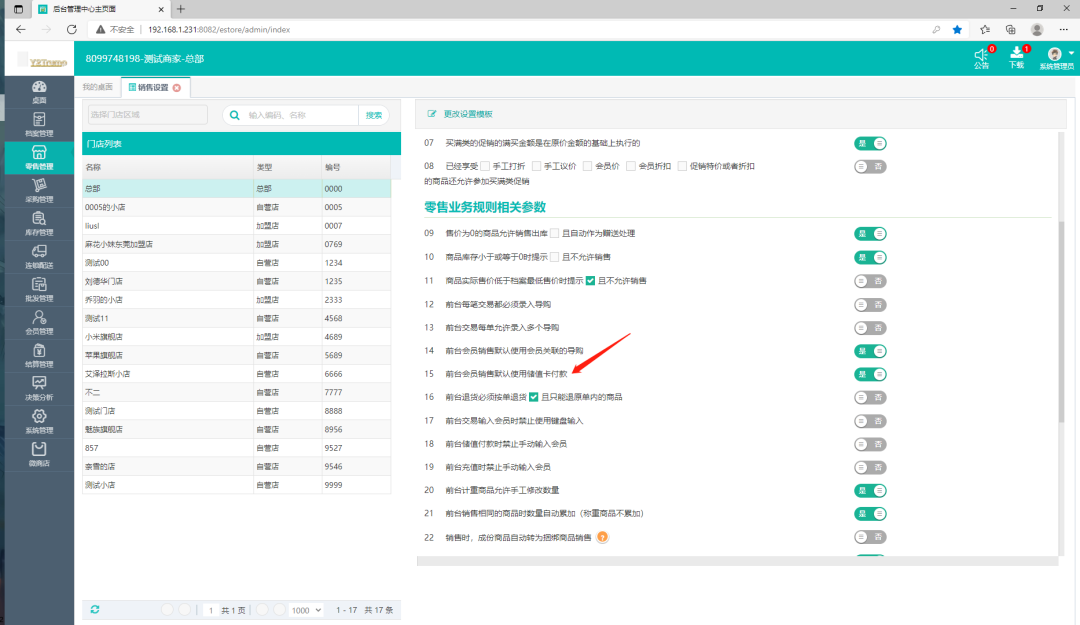1080x625 pixels.
Task: Open the page size 1000 dropdown
Action: (x=304, y=608)
